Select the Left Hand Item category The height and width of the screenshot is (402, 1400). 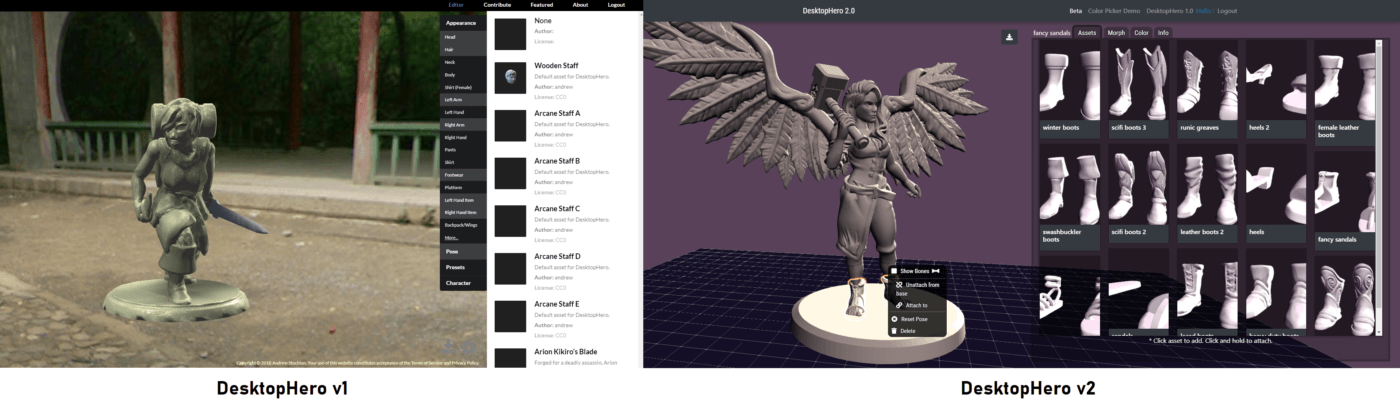tap(463, 200)
